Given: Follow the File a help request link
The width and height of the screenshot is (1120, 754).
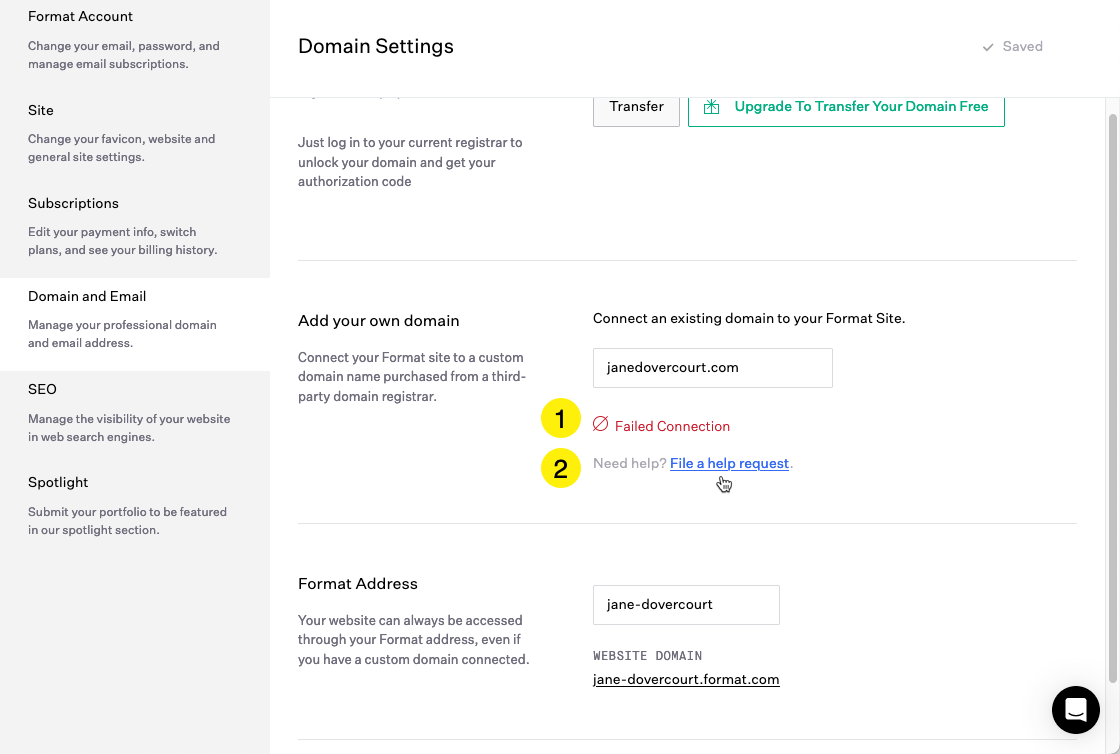Looking at the screenshot, I should [x=729, y=463].
